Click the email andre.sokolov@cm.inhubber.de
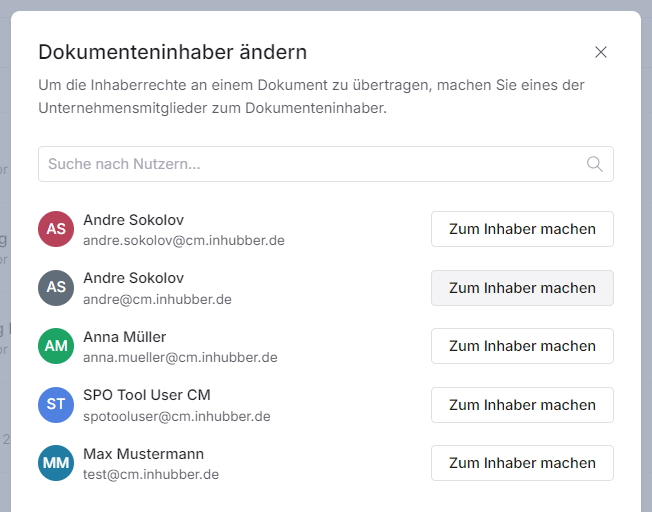 pyautogui.click(x=183, y=240)
